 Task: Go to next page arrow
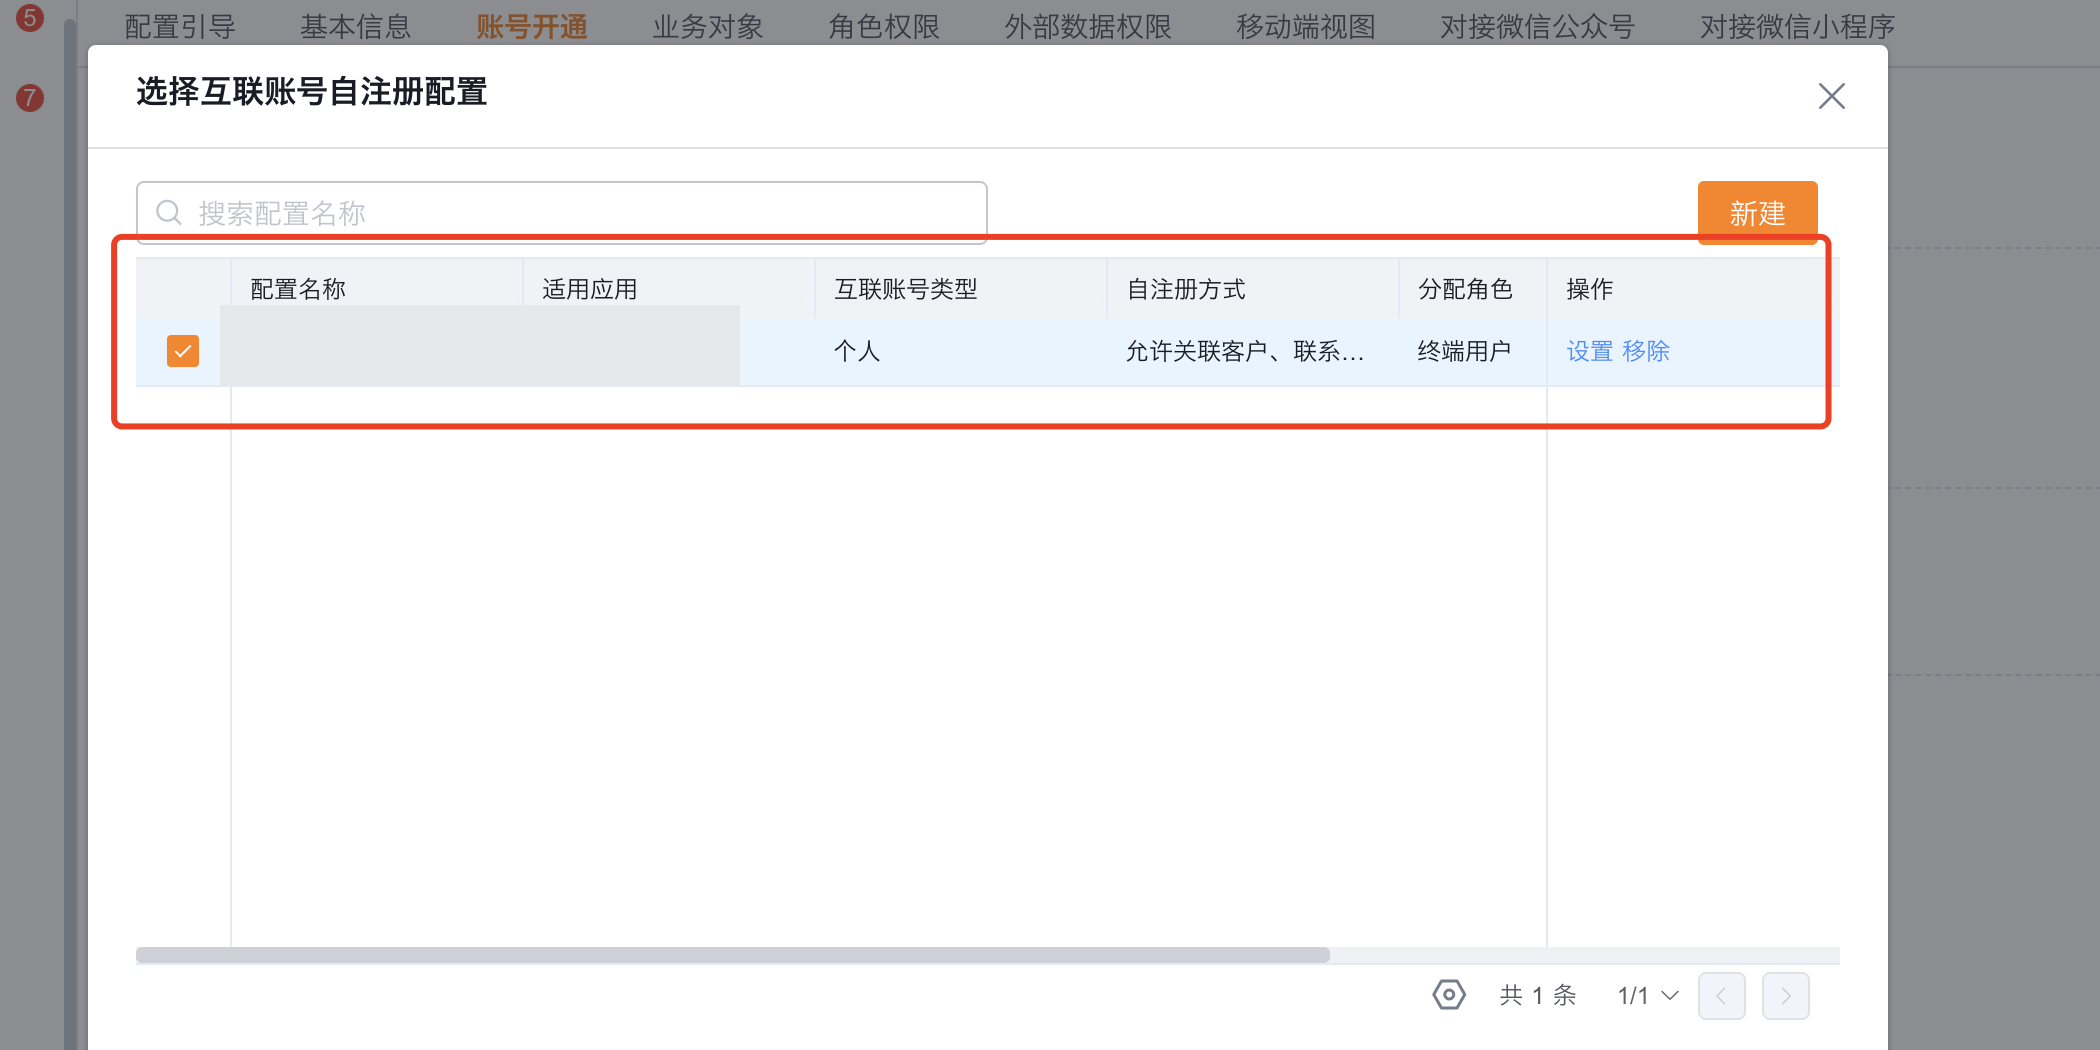tap(1785, 996)
